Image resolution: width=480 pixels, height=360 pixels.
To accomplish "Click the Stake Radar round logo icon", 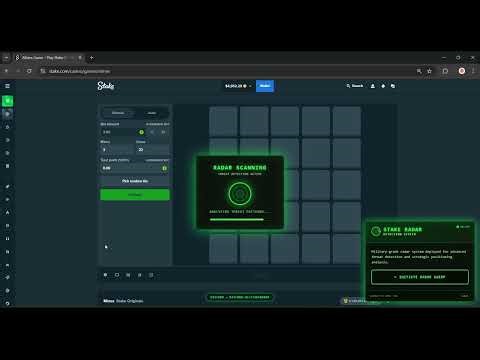I will (x=376, y=231).
